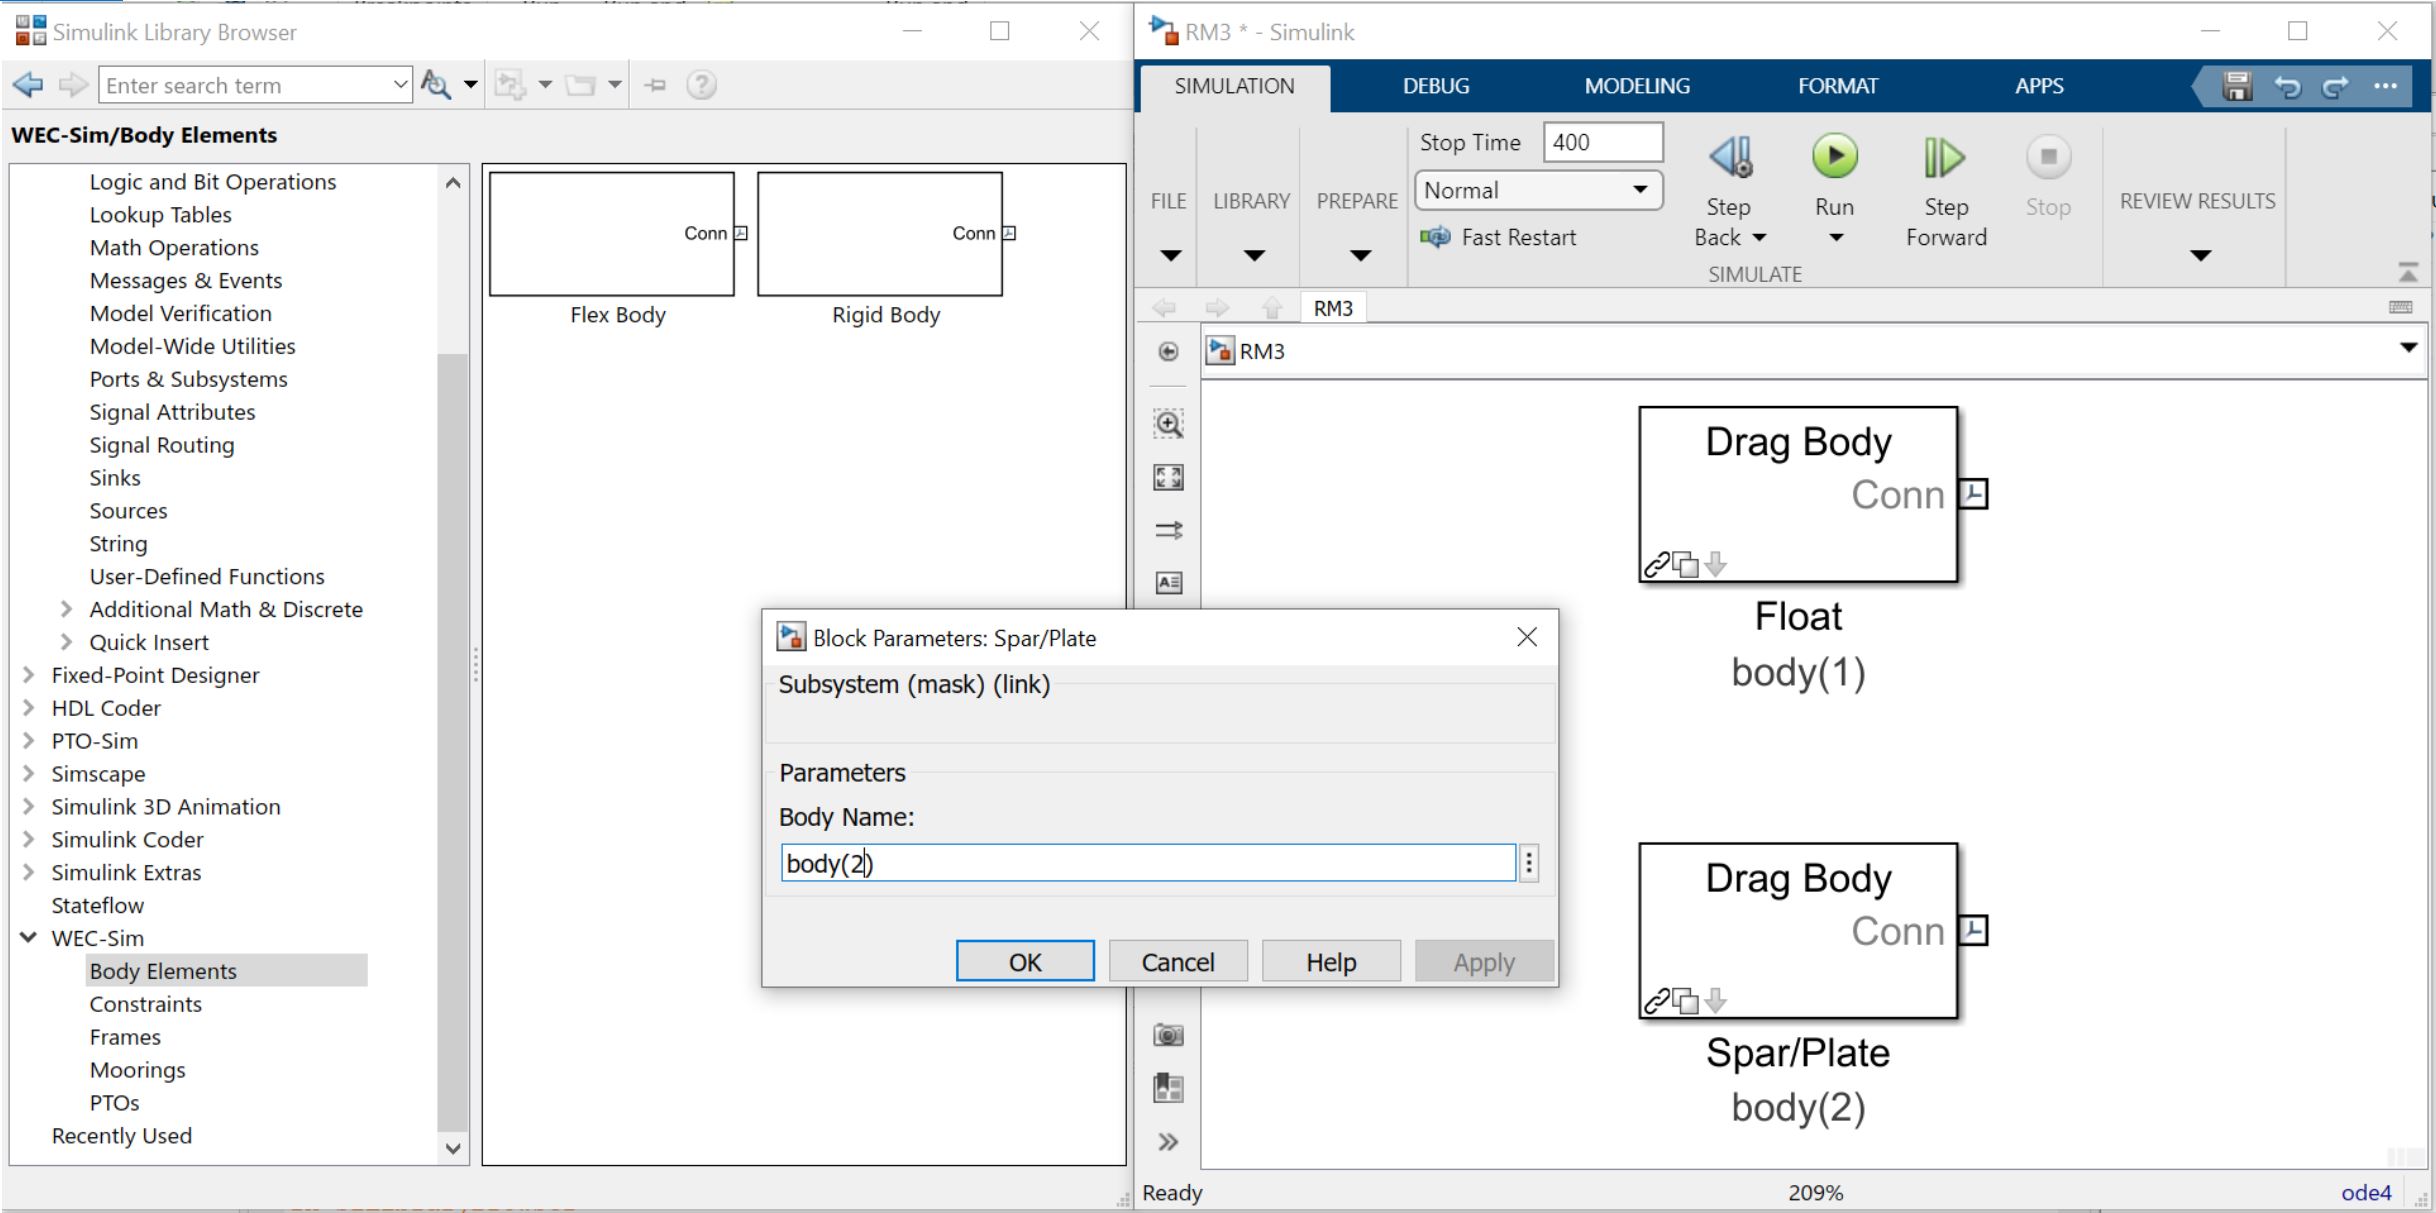Save the RM3 model
Viewport: 2436px width, 1213px height.
pyautogui.click(x=2237, y=87)
